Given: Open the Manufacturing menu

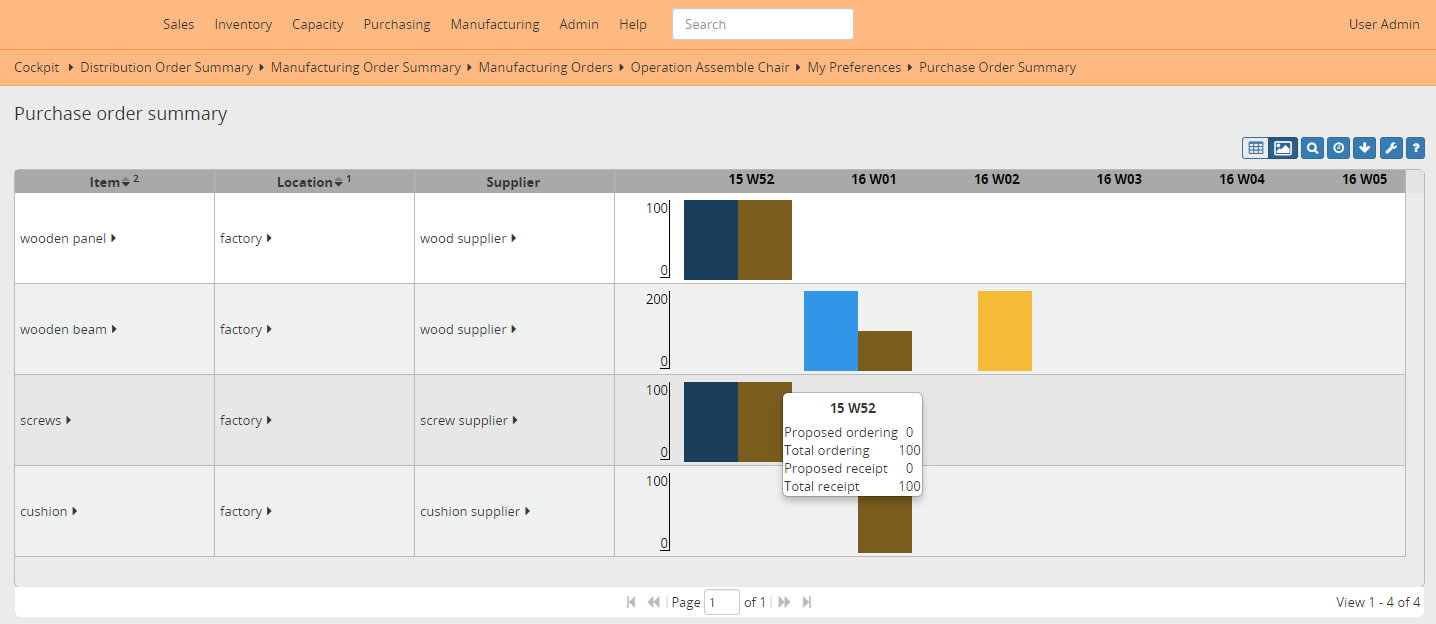Looking at the screenshot, I should 494,24.
